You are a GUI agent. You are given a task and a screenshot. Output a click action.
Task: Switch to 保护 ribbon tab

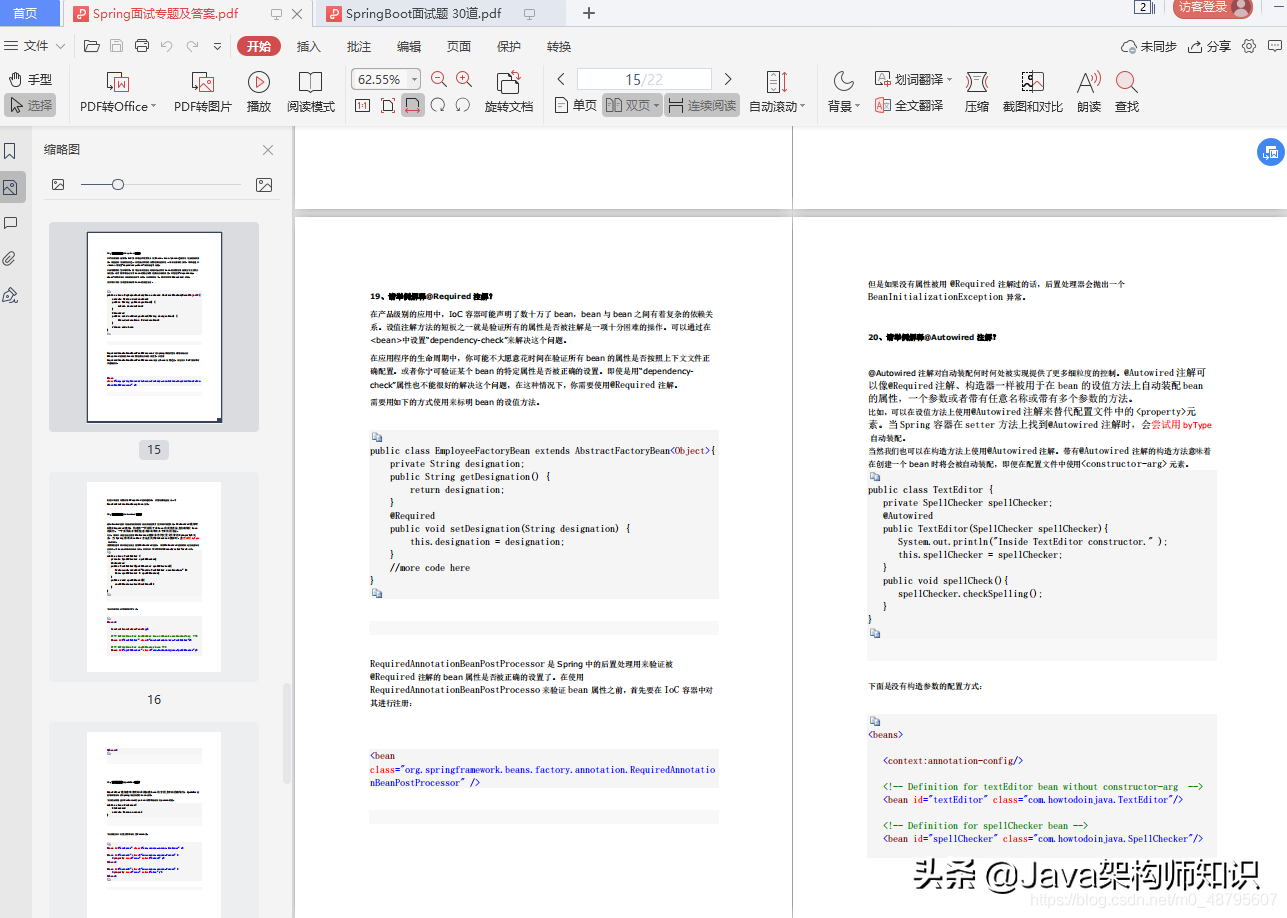(509, 46)
